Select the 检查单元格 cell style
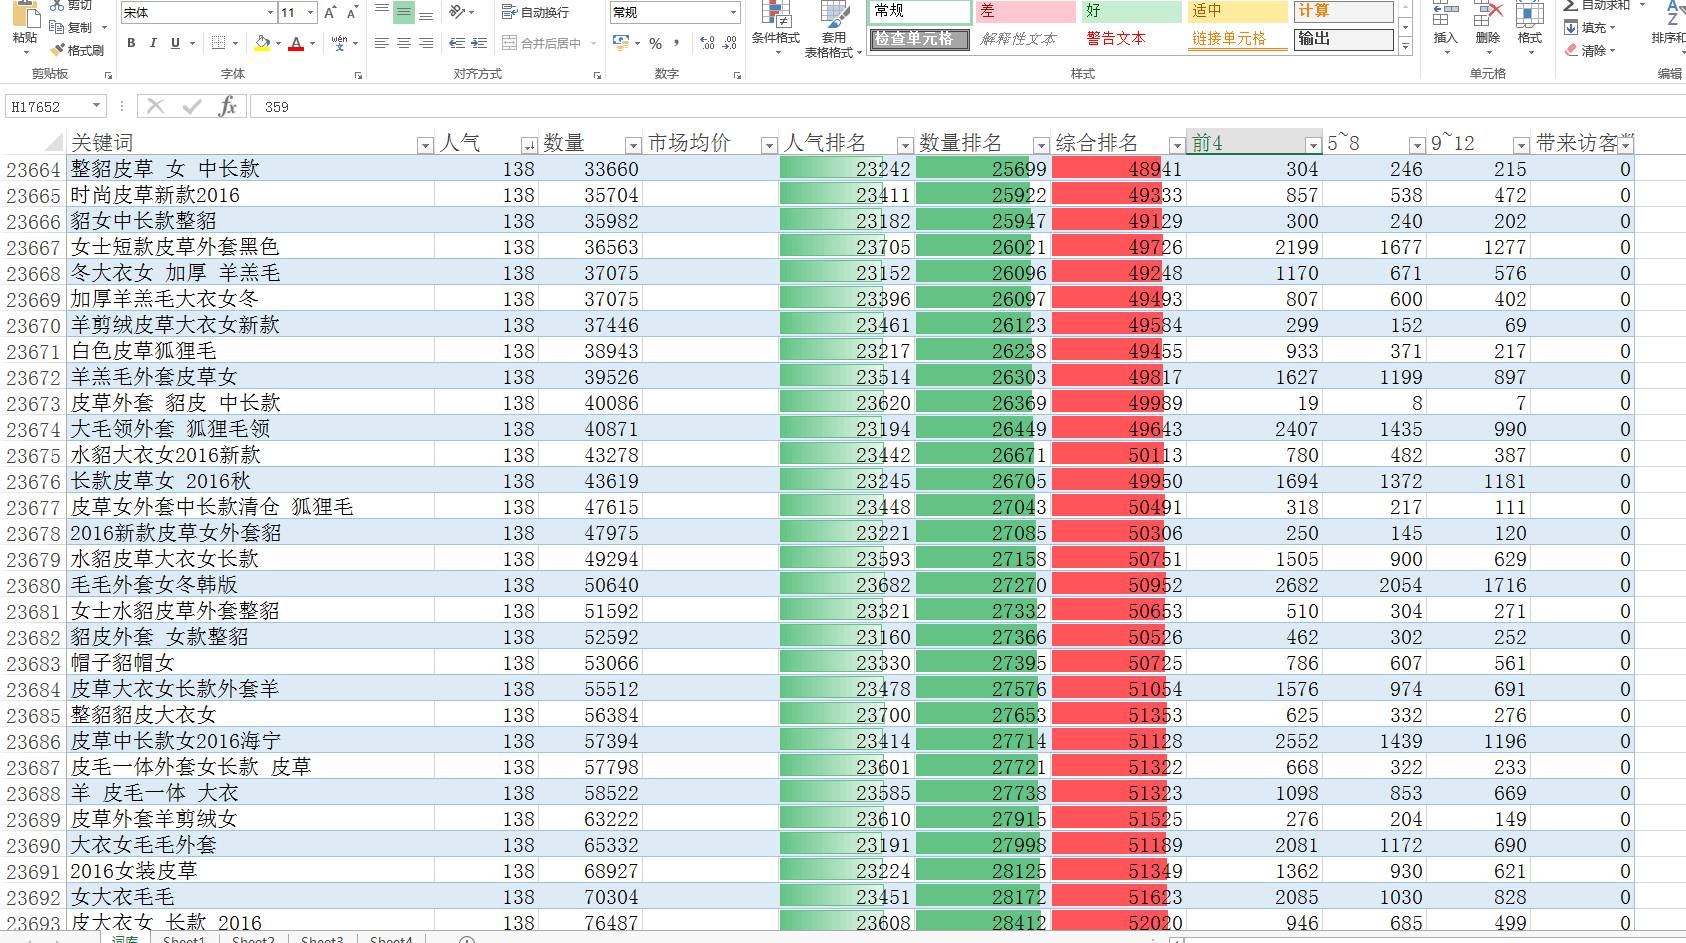The width and height of the screenshot is (1686, 943). [x=919, y=39]
